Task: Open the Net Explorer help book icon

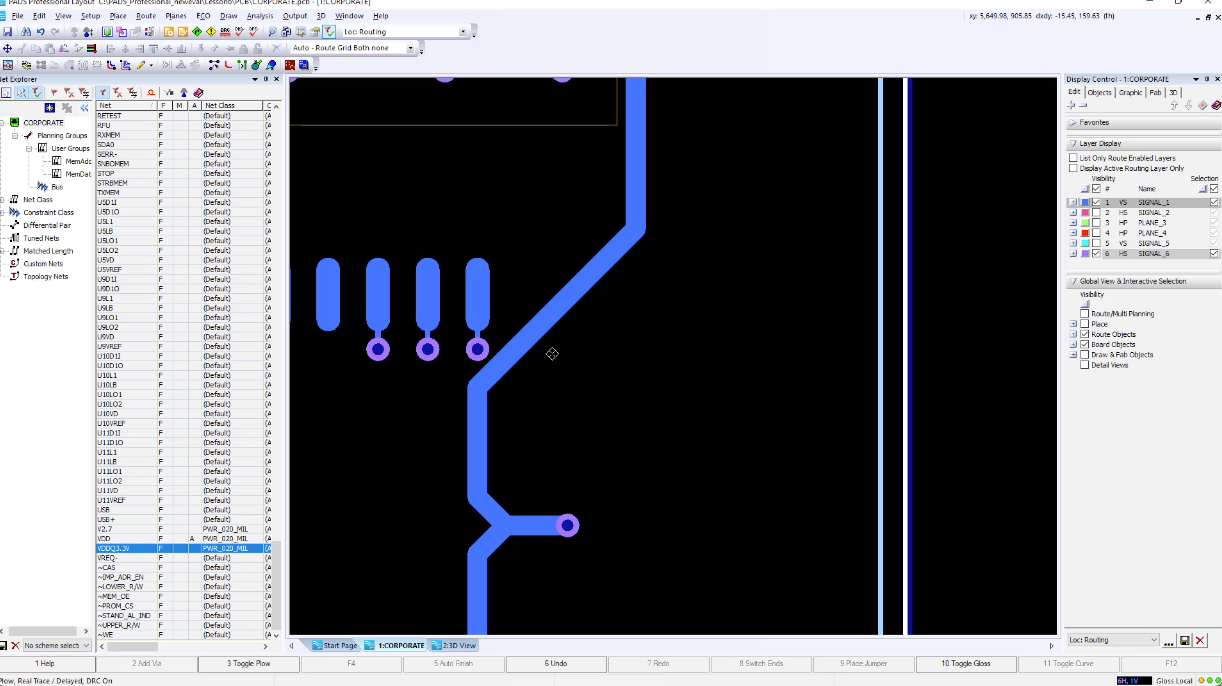Action: (199, 93)
